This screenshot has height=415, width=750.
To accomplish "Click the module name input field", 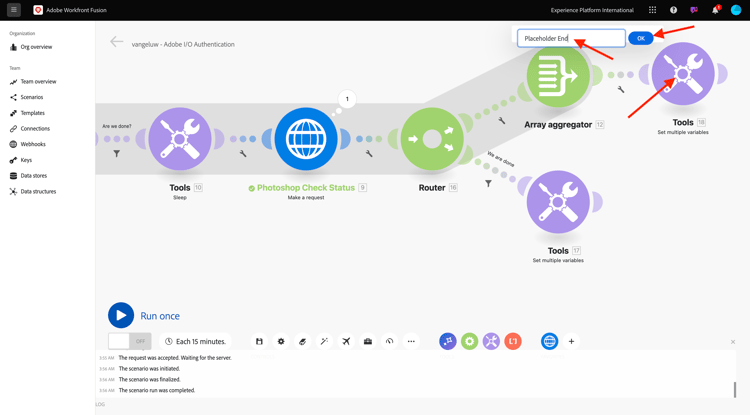I will click(571, 38).
